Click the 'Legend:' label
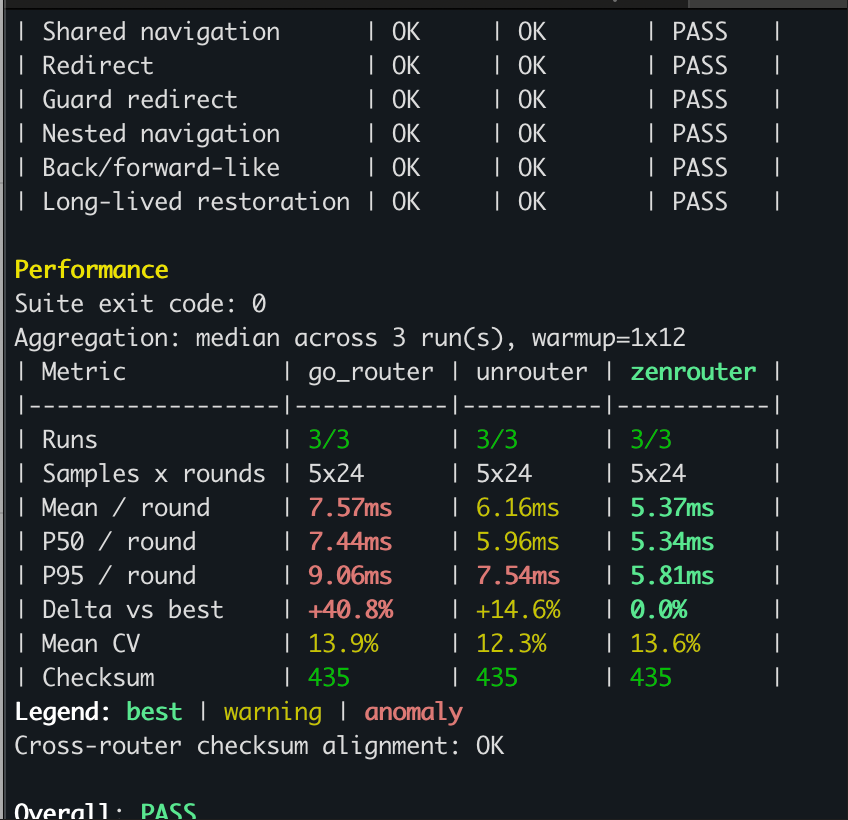The image size is (848, 820). pos(63,712)
